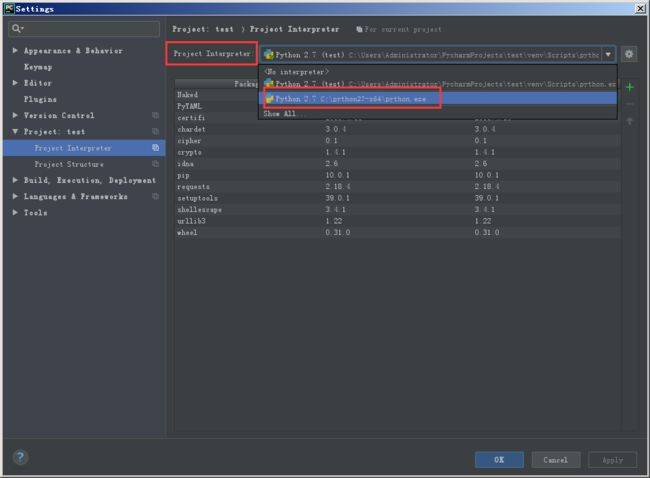Select the requests package row
The image size is (650, 478).
click(x=397, y=187)
